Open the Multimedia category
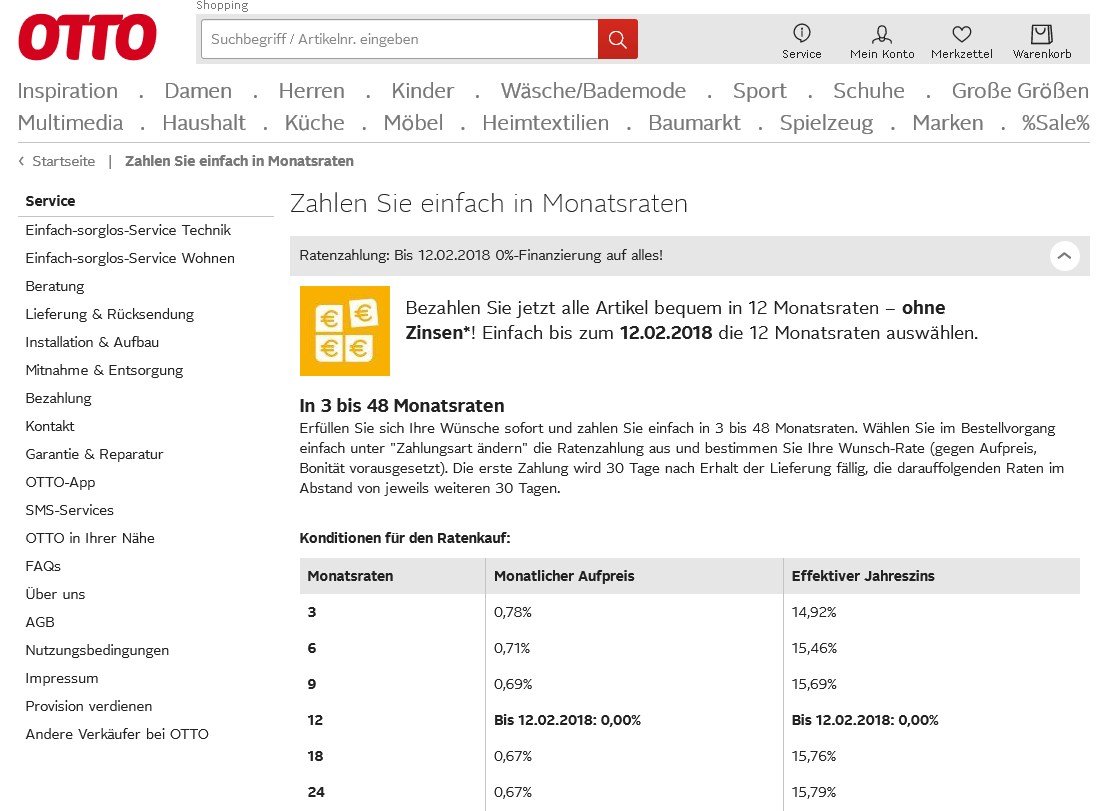Screen dimensions: 1119x811 click(70, 123)
